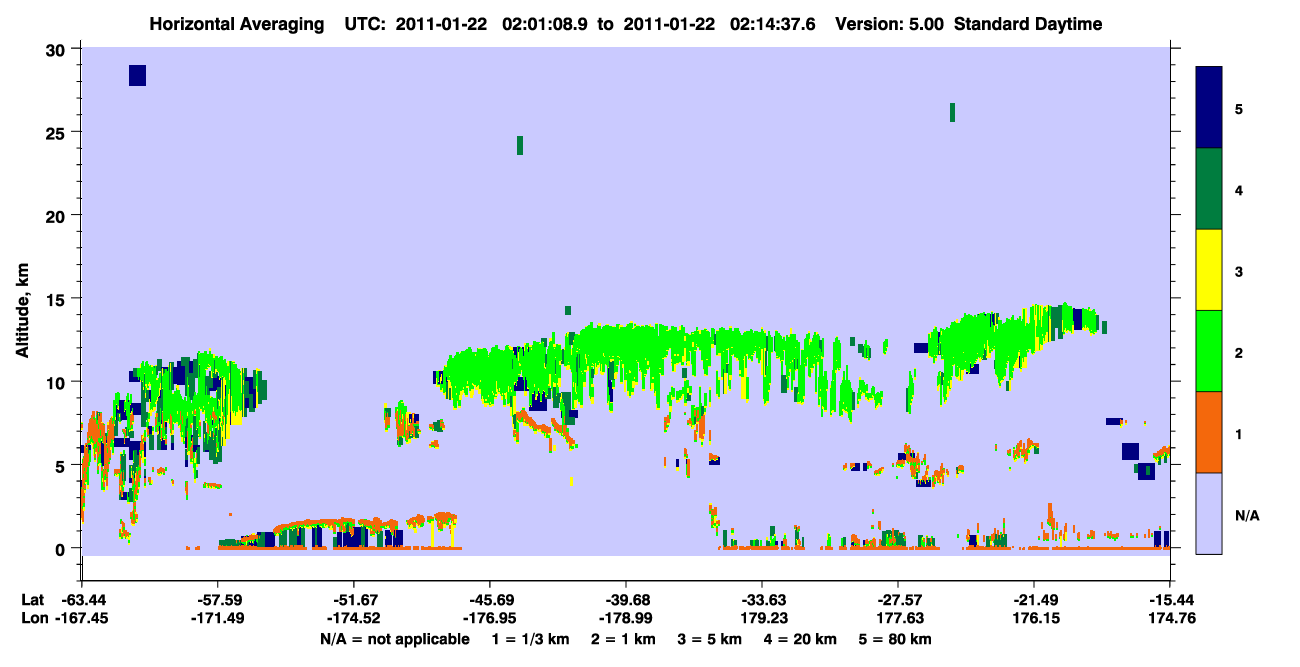This screenshot has height=667, width=1300.
Task: Click the 'Lat' row label
Action: pyautogui.click(x=32, y=600)
